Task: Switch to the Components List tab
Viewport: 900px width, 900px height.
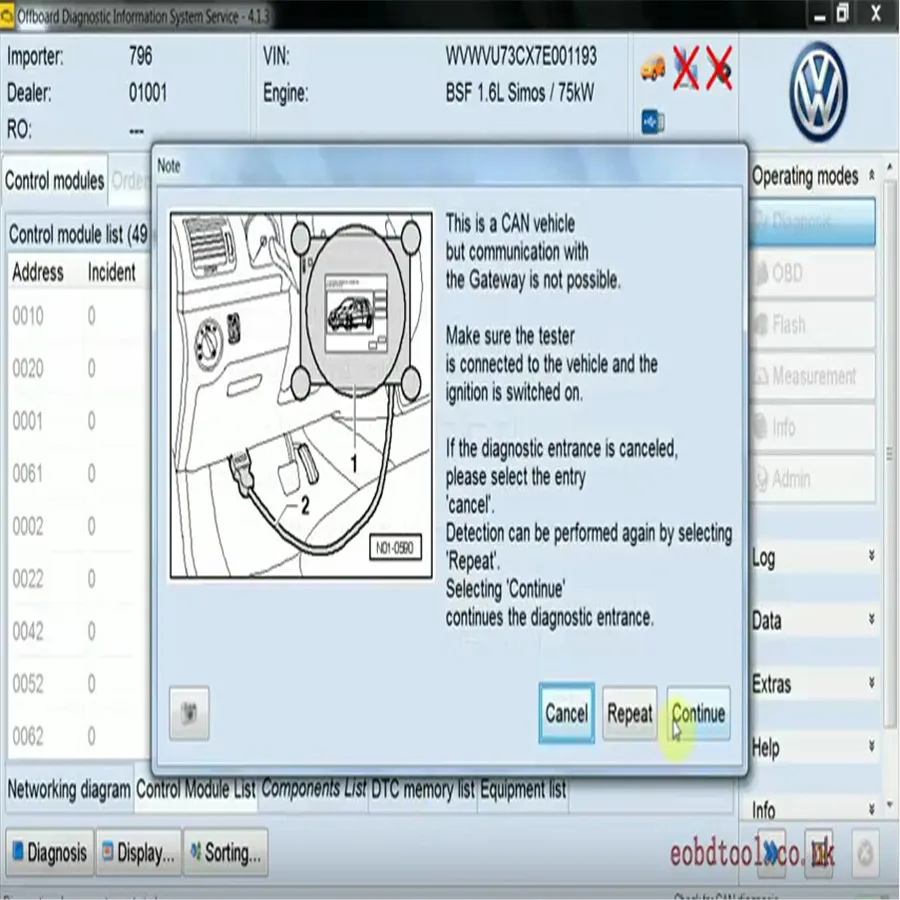Action: tap(313, 789)
